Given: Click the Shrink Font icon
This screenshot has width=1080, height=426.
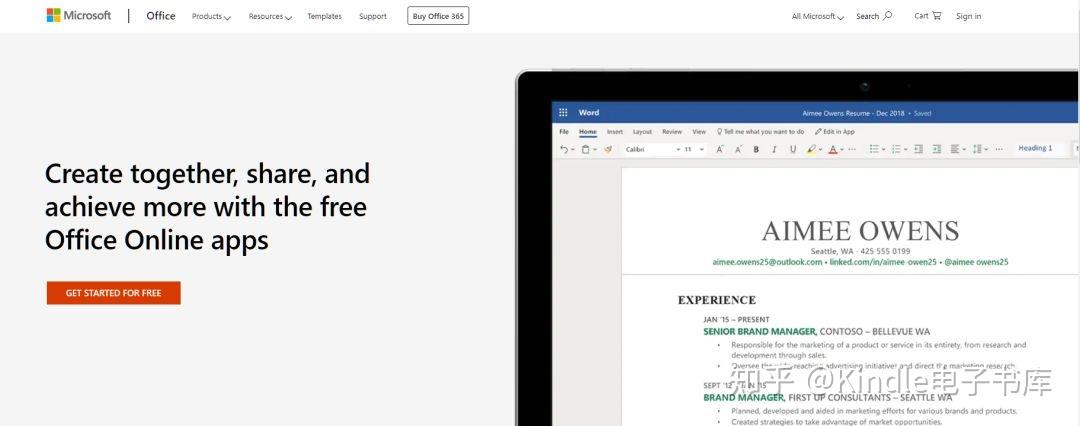Looking at the screenshot, I should click(738, 149).
